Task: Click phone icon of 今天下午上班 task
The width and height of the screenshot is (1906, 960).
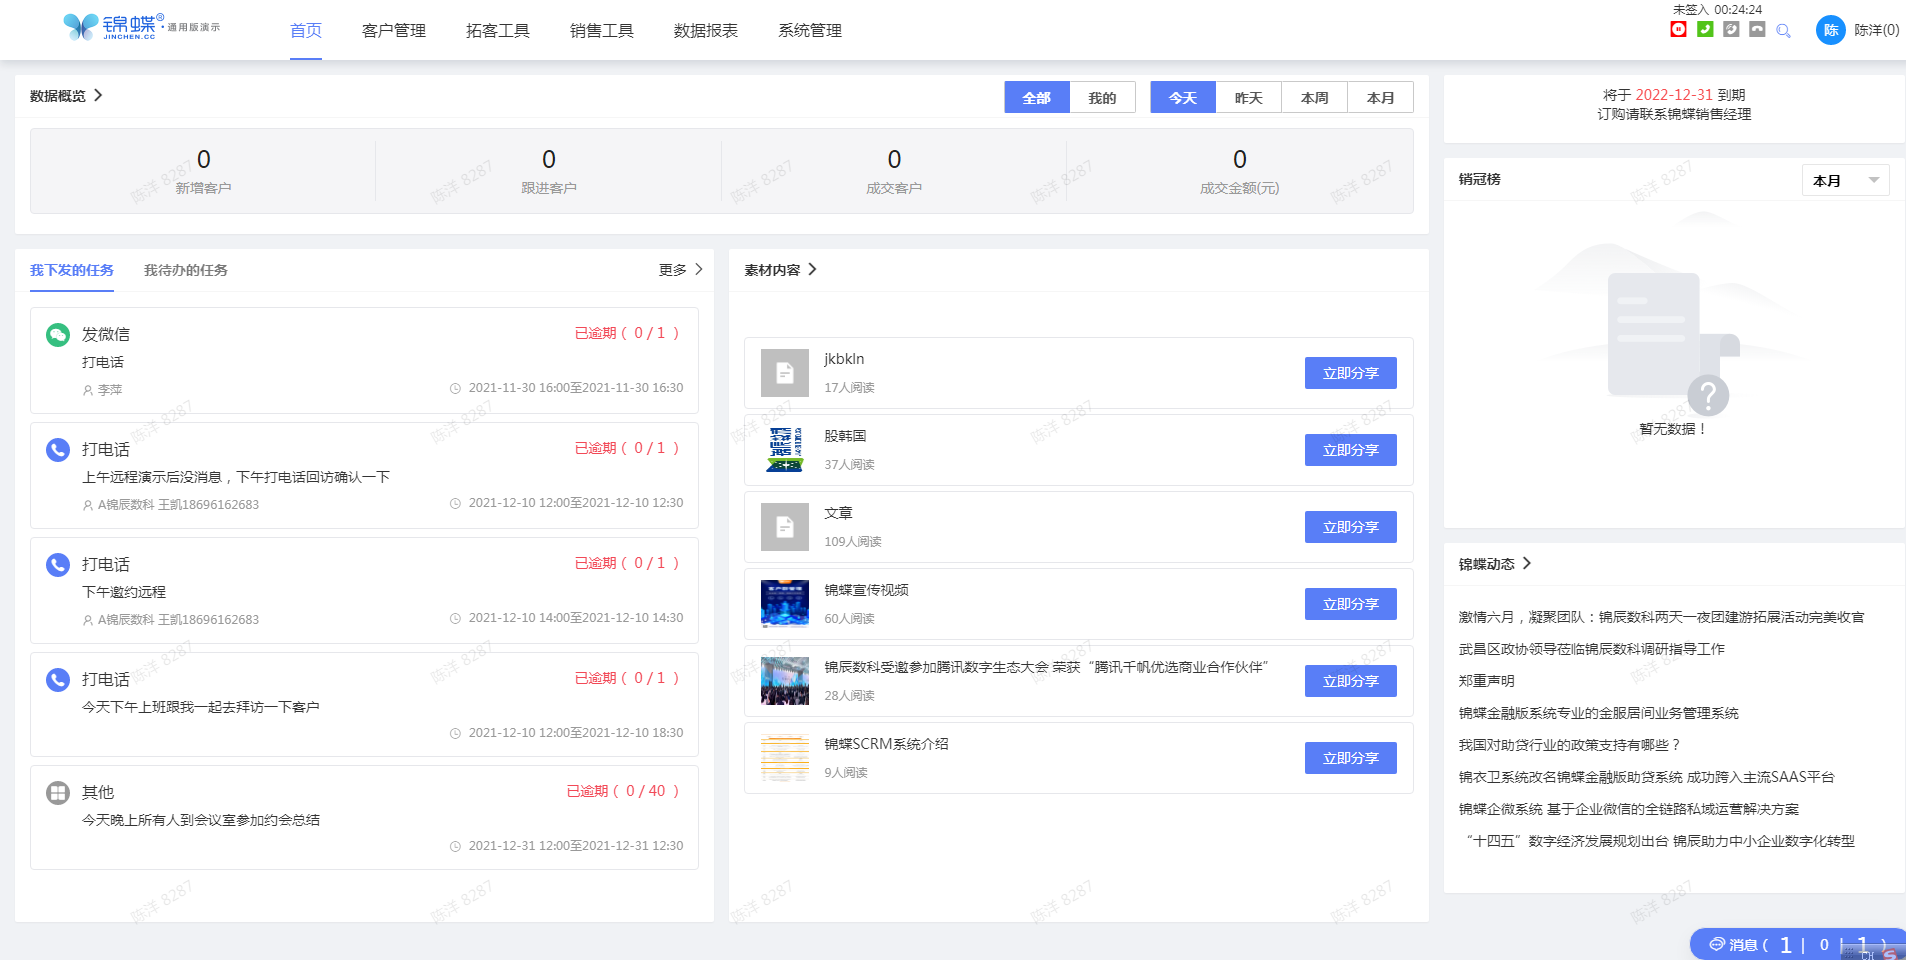Action: [x=58, y=680]
